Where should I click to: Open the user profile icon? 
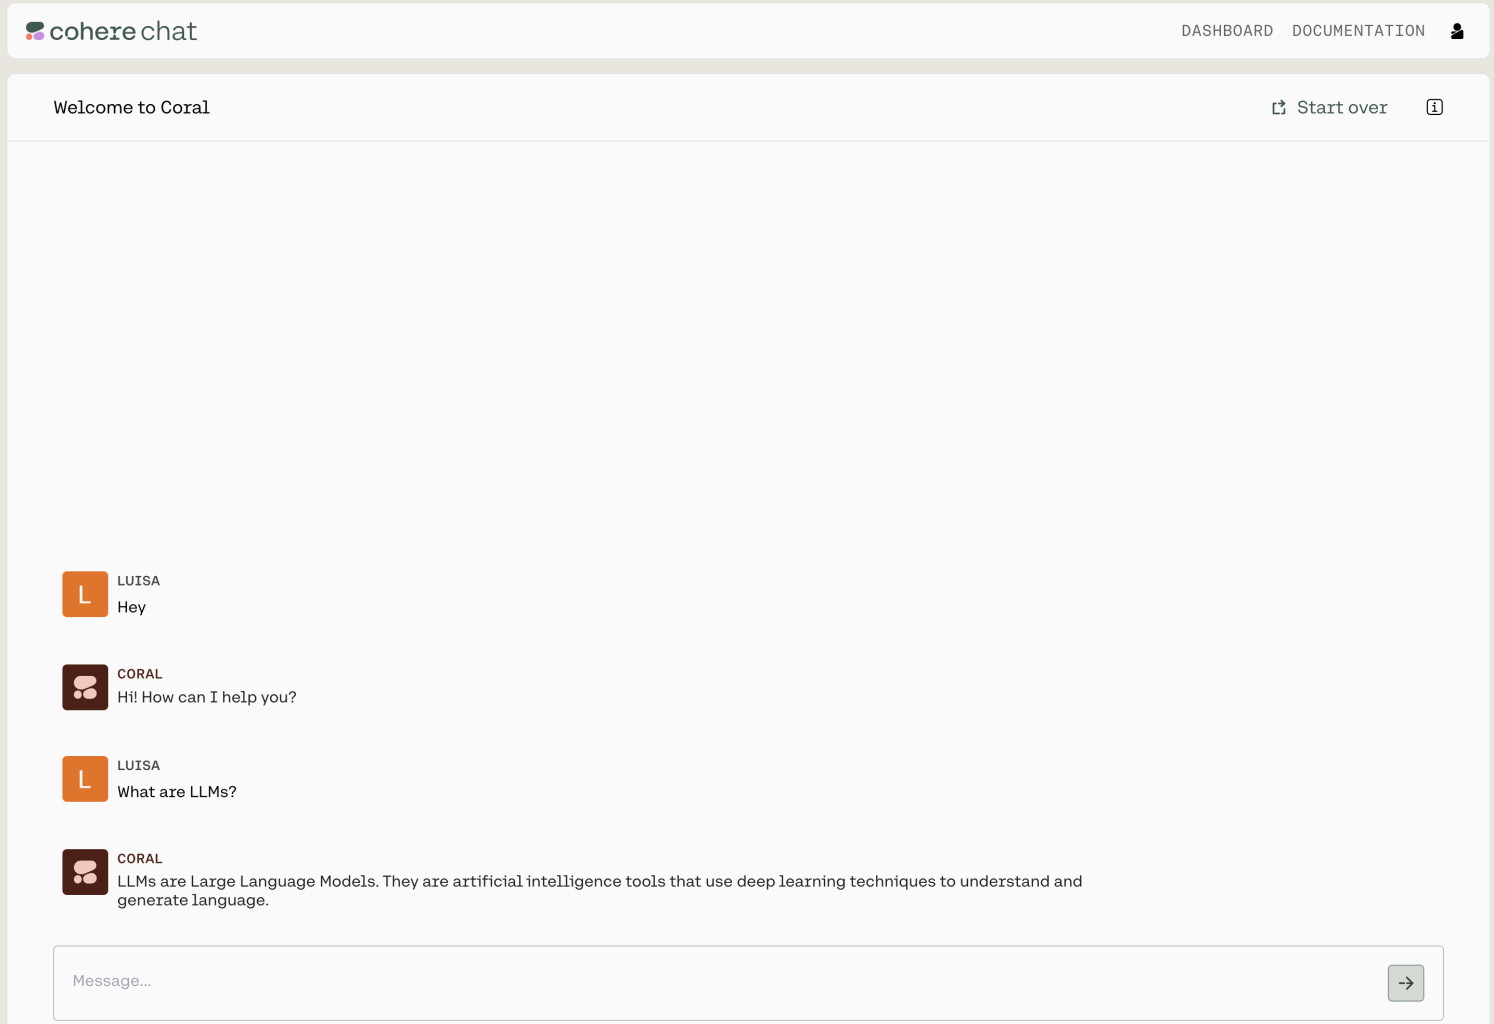click(1457, 31)
